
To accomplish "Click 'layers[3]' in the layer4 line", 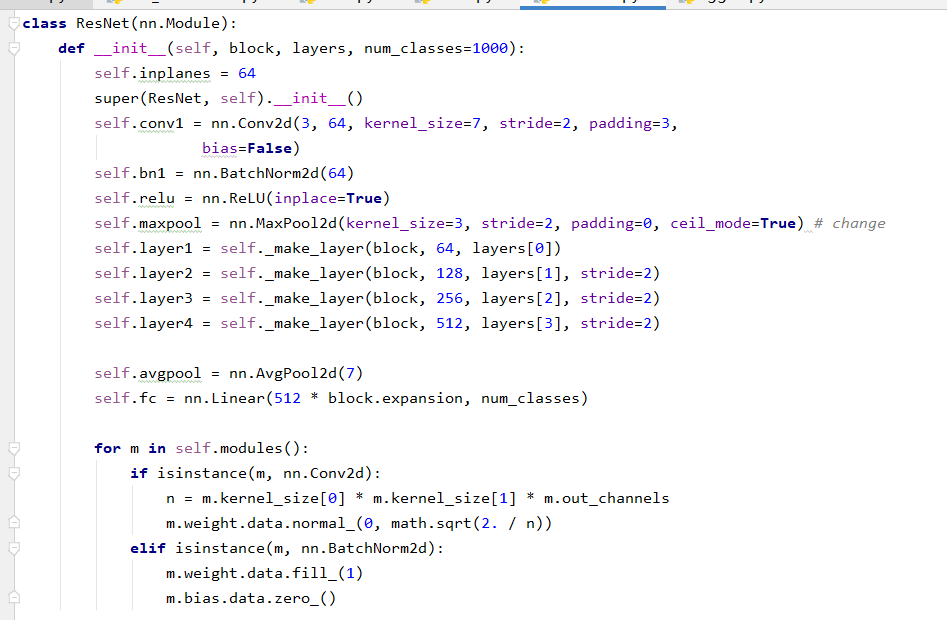I will pyautogui.click(x=521, y=324).
